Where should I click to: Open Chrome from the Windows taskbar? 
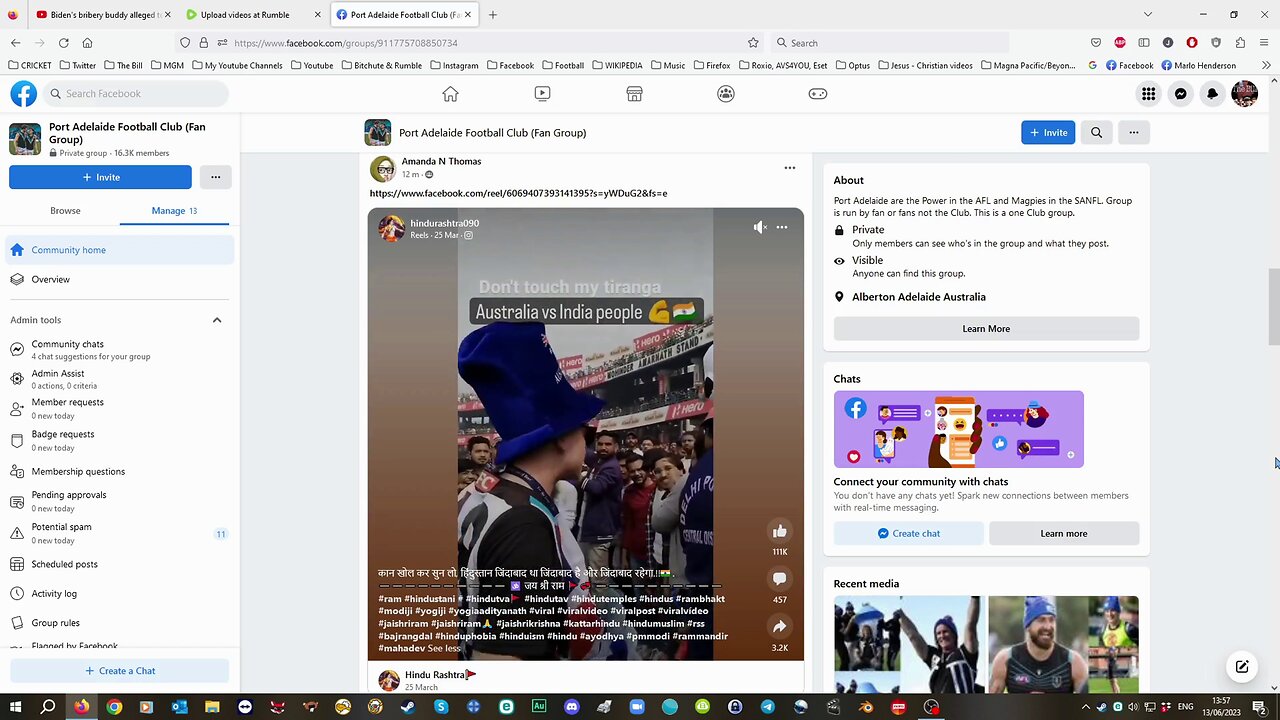[114, 707]
